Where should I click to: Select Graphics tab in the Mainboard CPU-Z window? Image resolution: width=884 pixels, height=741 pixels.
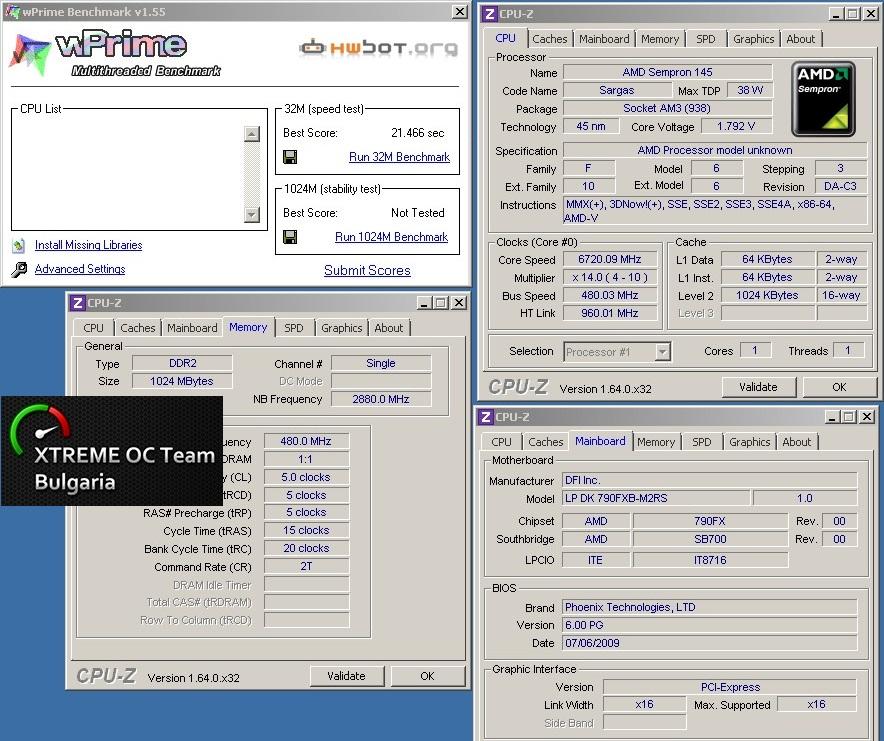click(x=749, y=442)
